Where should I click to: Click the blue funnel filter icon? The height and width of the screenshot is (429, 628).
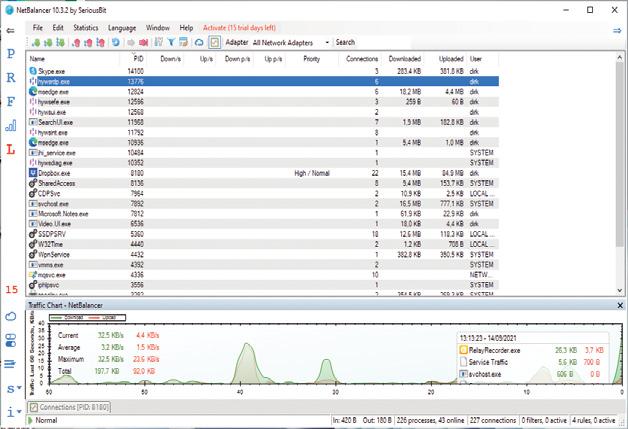pyautogui.click(x=171, y=42)
